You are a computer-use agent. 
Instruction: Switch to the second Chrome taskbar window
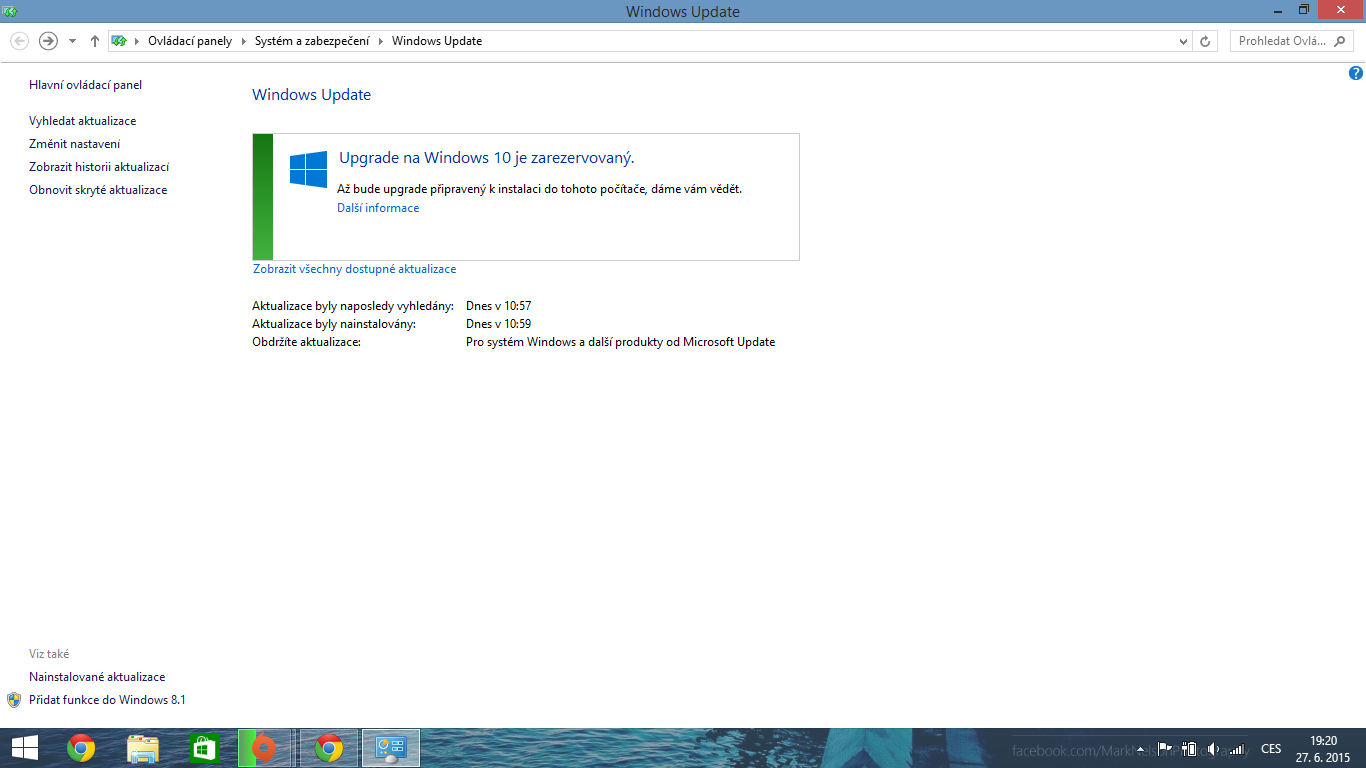[x=328, y=748]
